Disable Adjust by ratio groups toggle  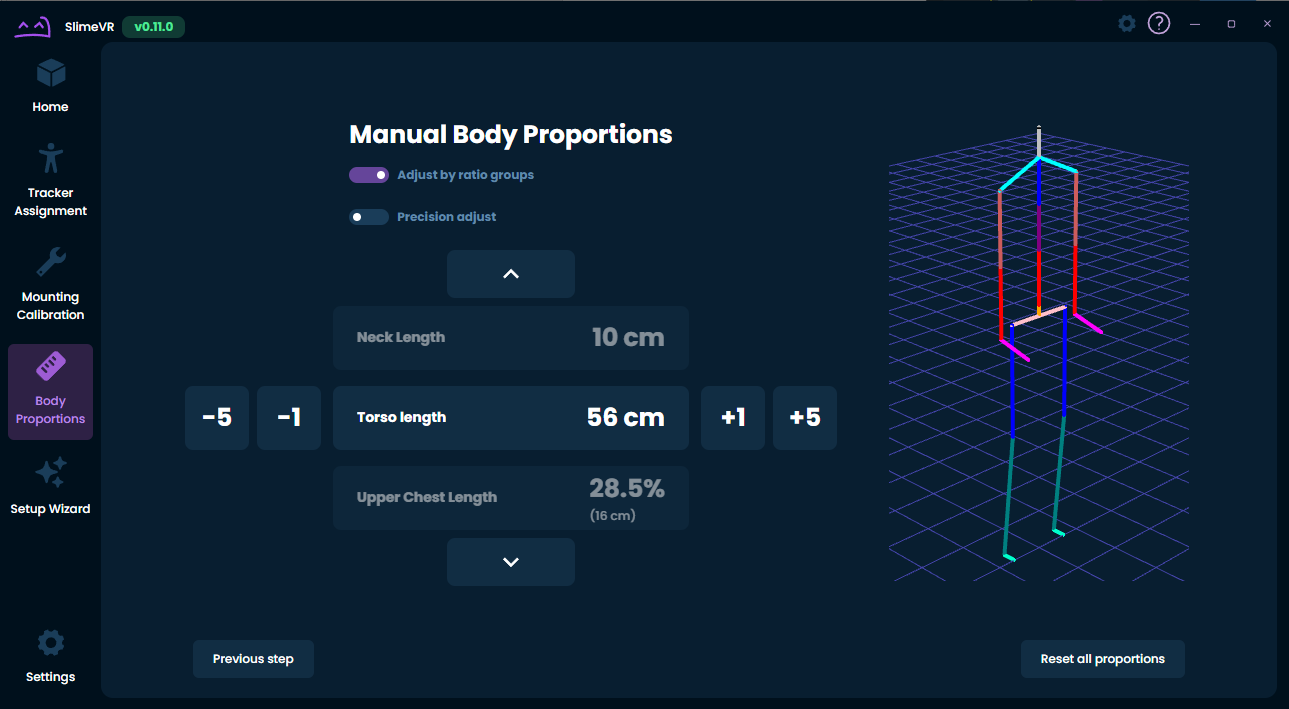point(369,175)
